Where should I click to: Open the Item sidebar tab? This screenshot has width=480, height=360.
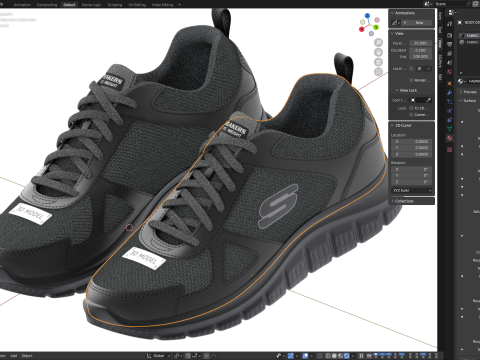point(440,16)
